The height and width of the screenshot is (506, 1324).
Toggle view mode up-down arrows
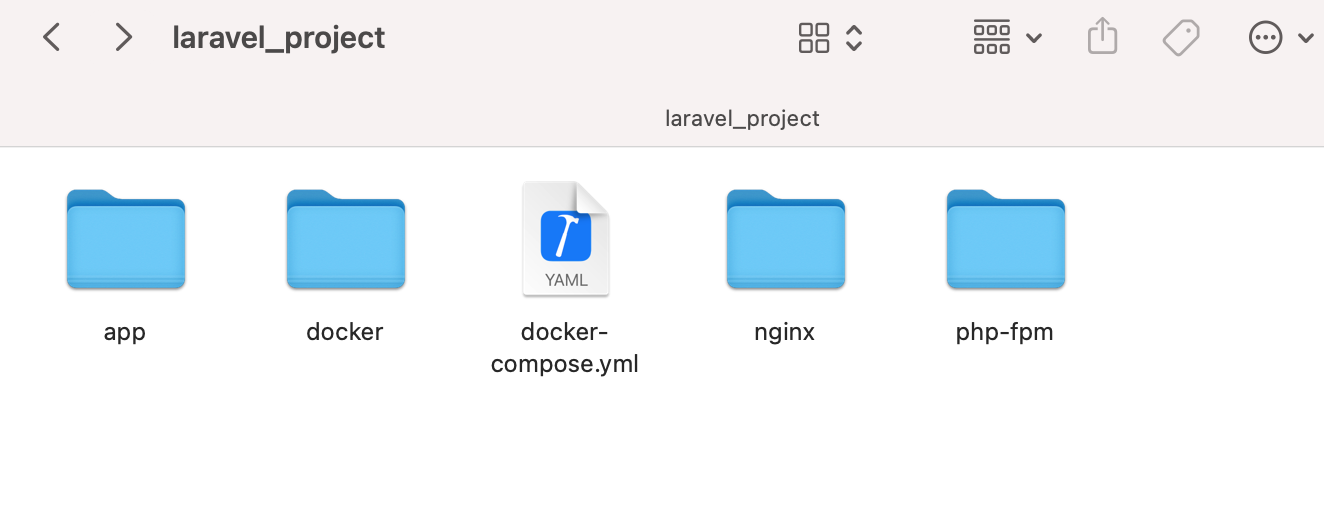click(854, 38)
